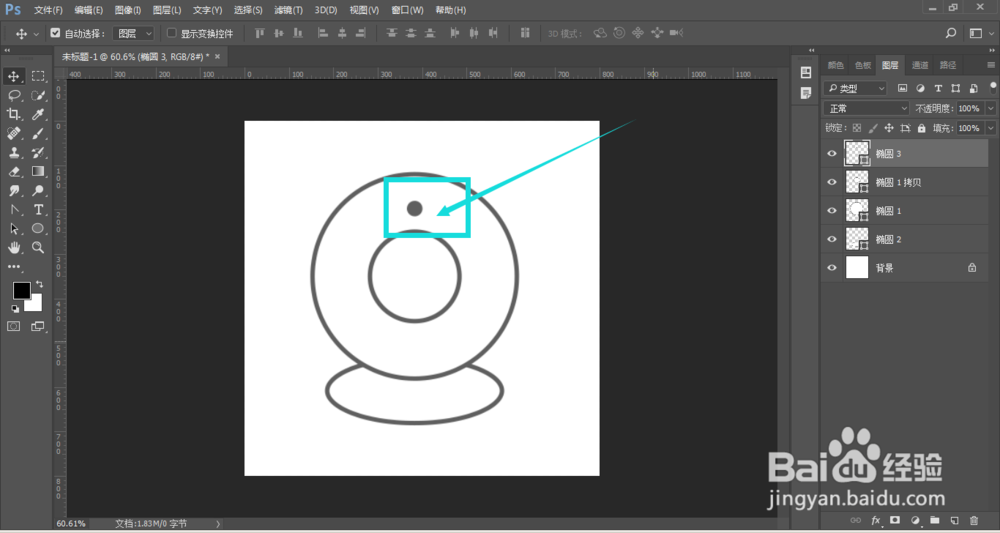Select the Brush tool
Image resolution: width=1000 pixels, height=533 pixels.
[x=38, y=133]
